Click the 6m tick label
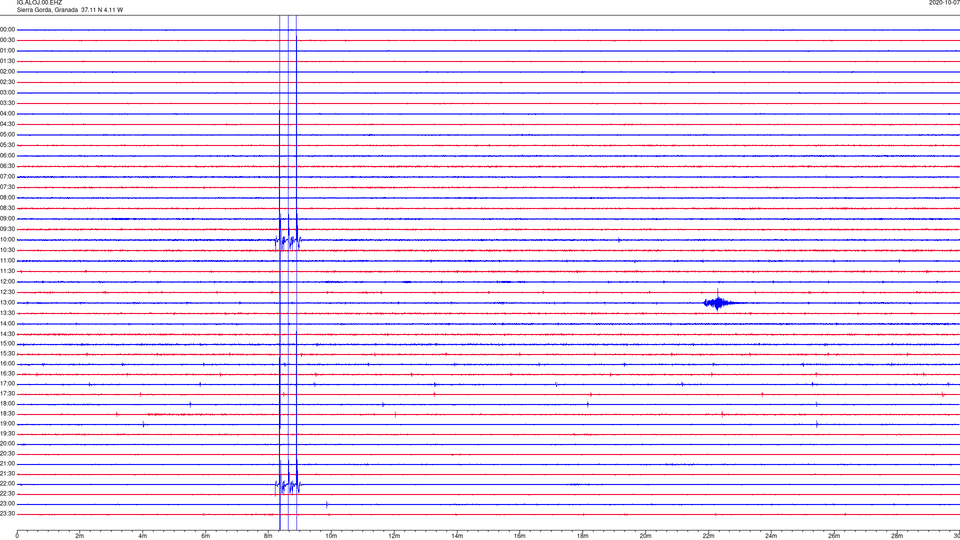The image size is (960, 540). pyautogui.click(x=205, y=536)
